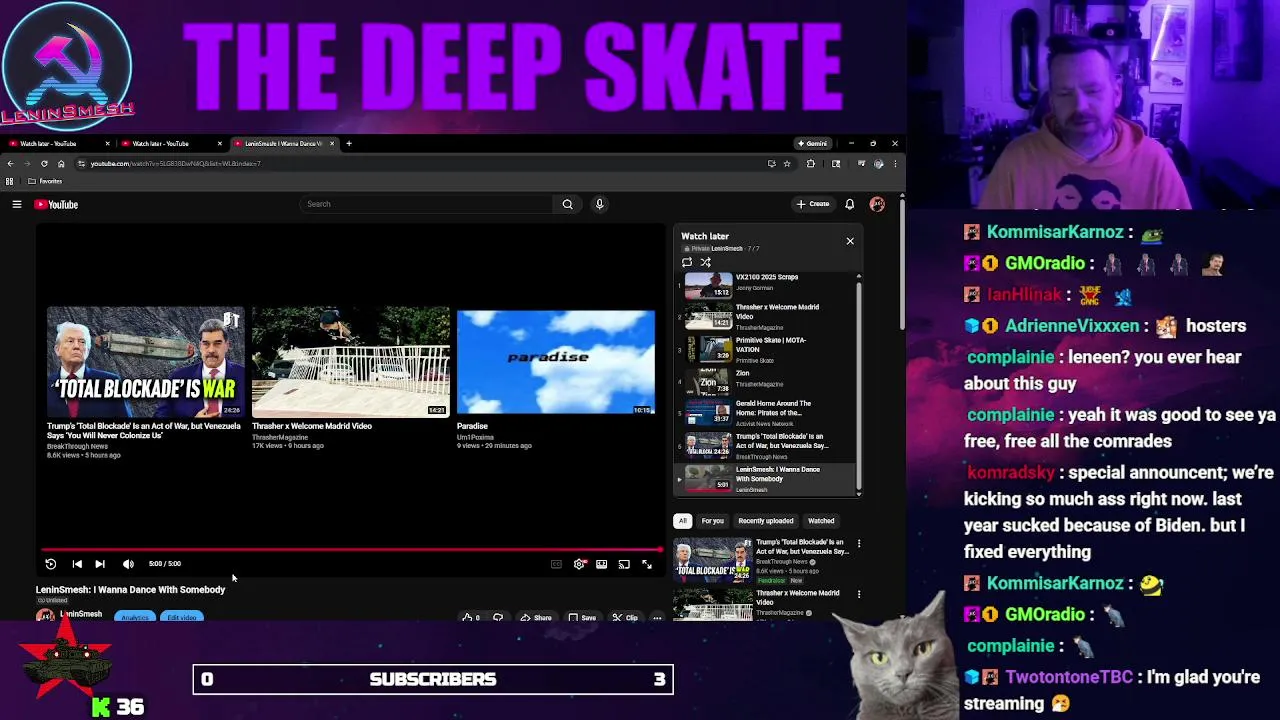This screenshot has width=1280, height=720.
Task: Open Paradise end-screen video thumbnail
Action: (556, 362)
